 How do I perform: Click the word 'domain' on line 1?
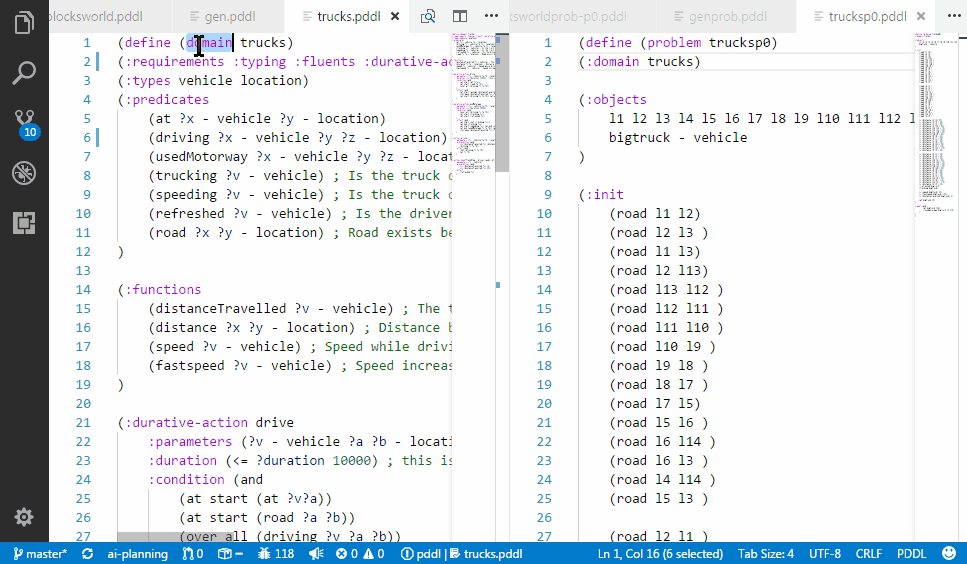(209, 43)
